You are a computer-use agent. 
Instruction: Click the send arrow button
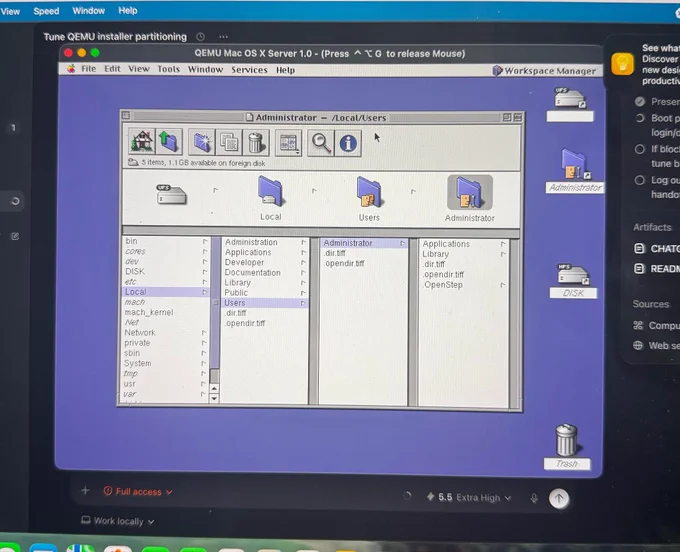click(x=559, y=498)
